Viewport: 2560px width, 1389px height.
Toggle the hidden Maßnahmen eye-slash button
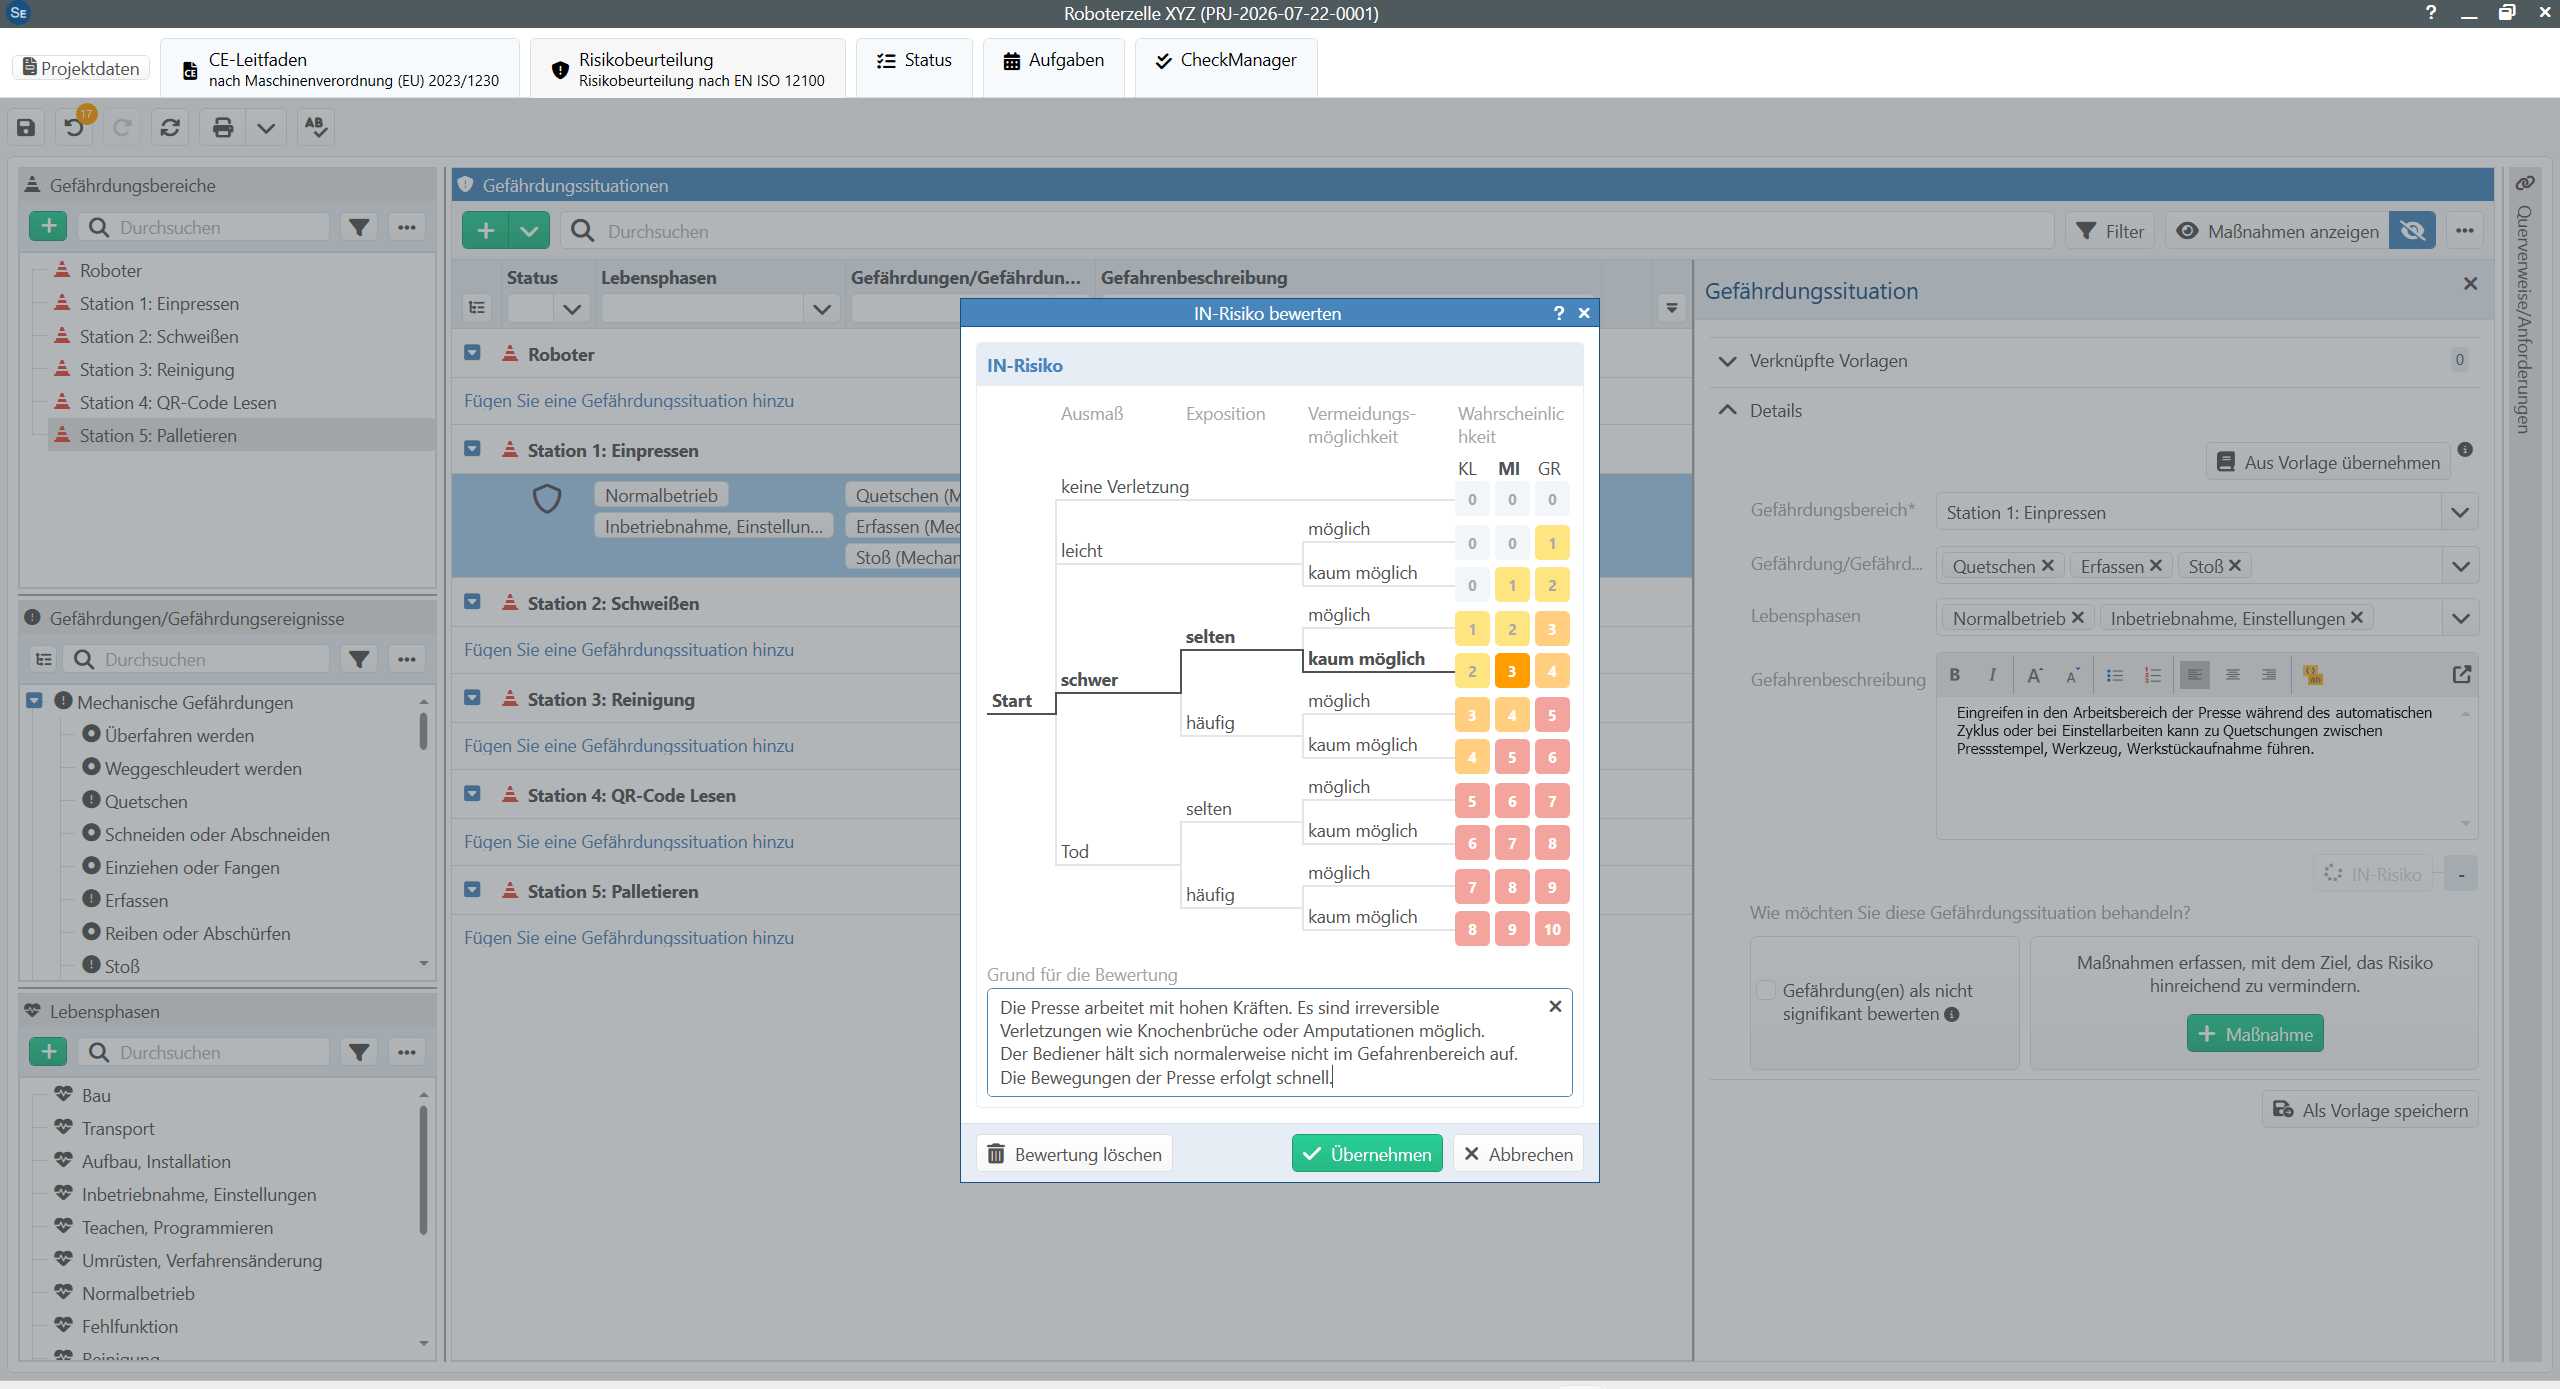(2412, 231)
